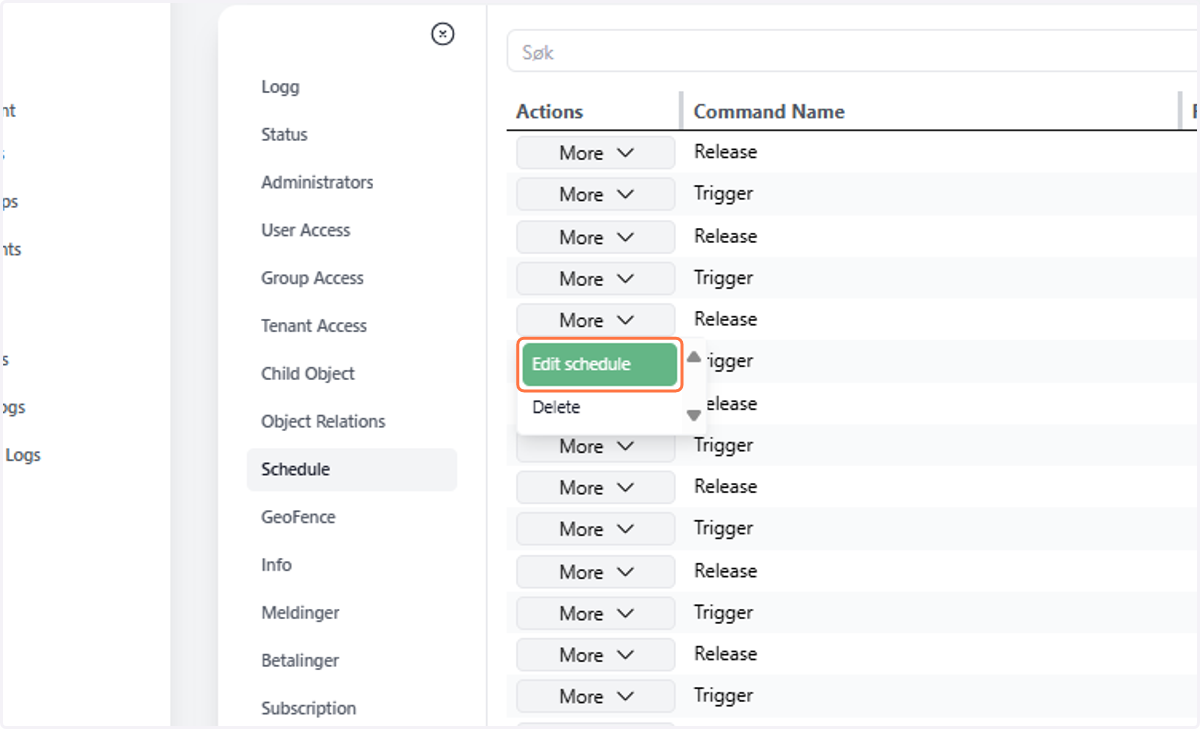Open the Betalinger section
The image size is (1200, 729).
[300, 660]
